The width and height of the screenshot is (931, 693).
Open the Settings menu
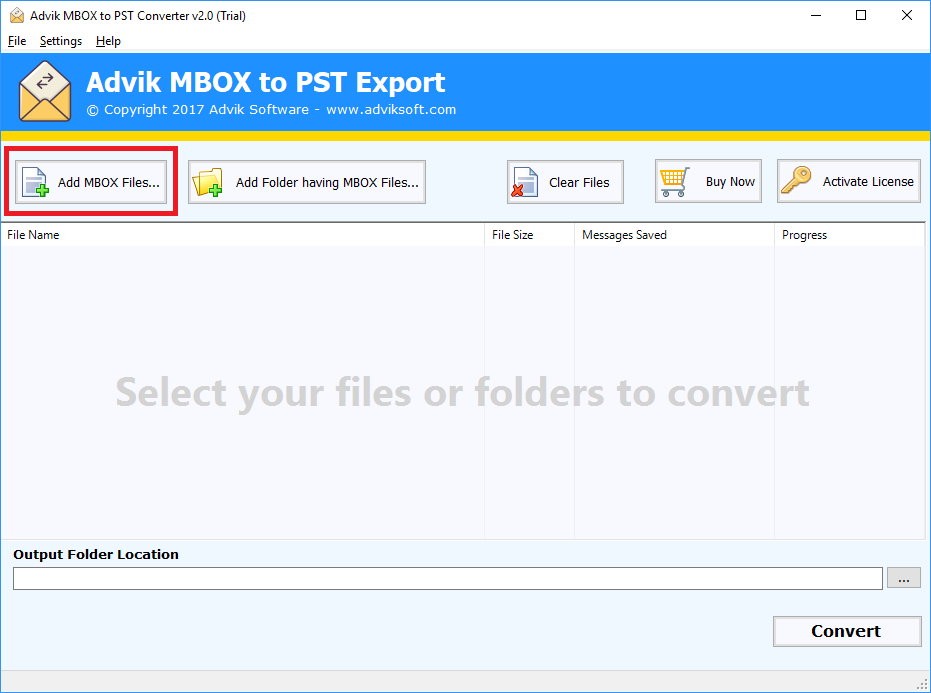[60, 41]
